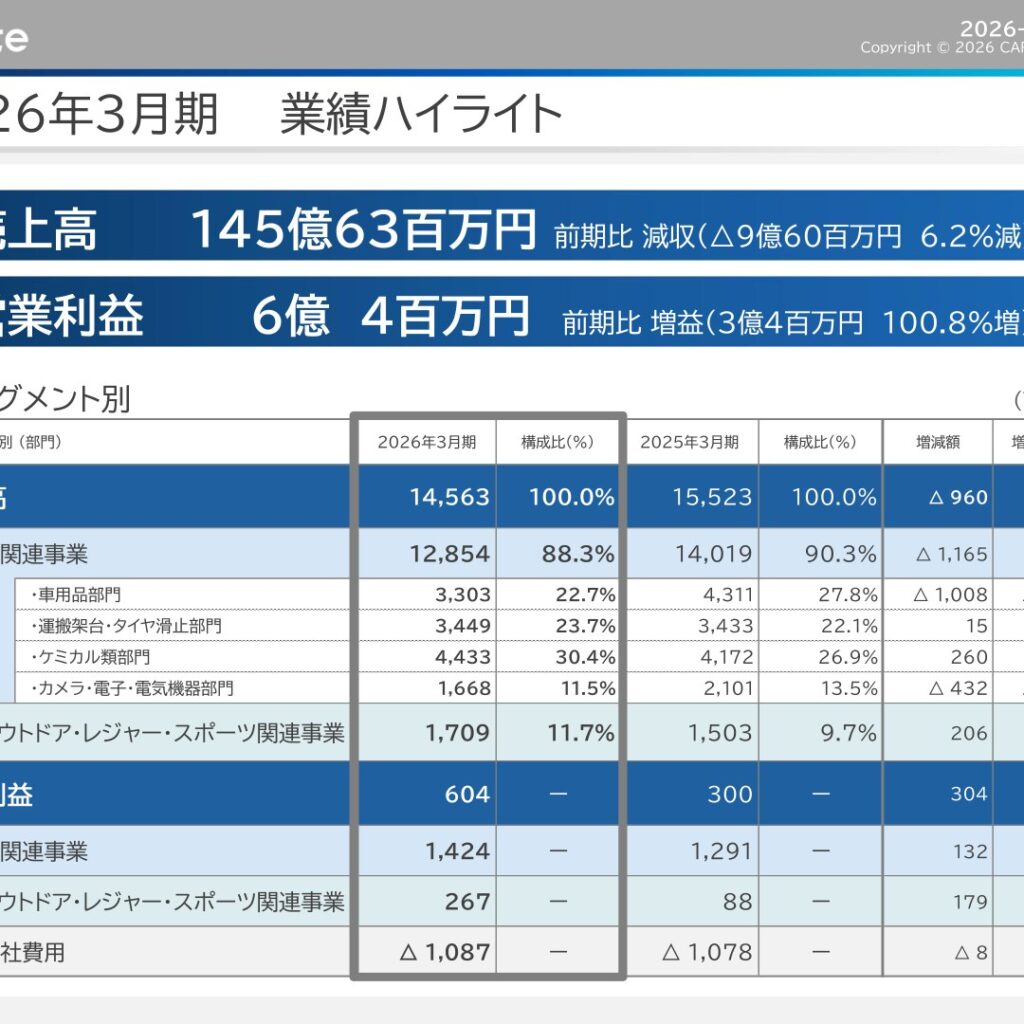Select value 3,449 in table

pos(463,626)
